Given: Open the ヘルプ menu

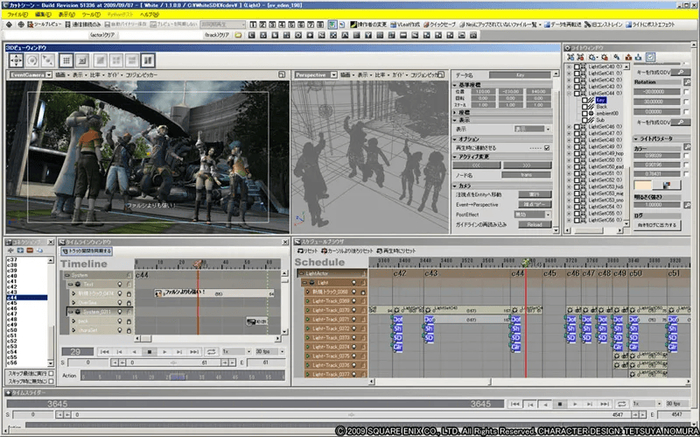Looking at the screenshot, I should pos(148,15).
